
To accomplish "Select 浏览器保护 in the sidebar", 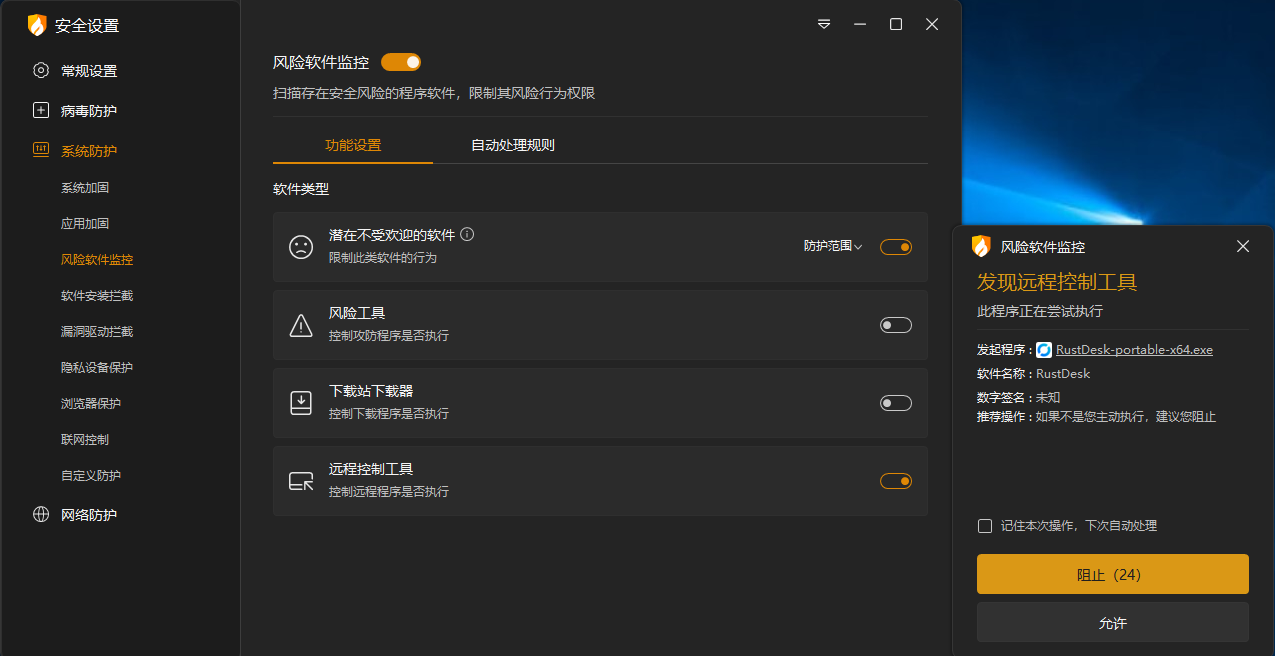I will coord(91,404).
